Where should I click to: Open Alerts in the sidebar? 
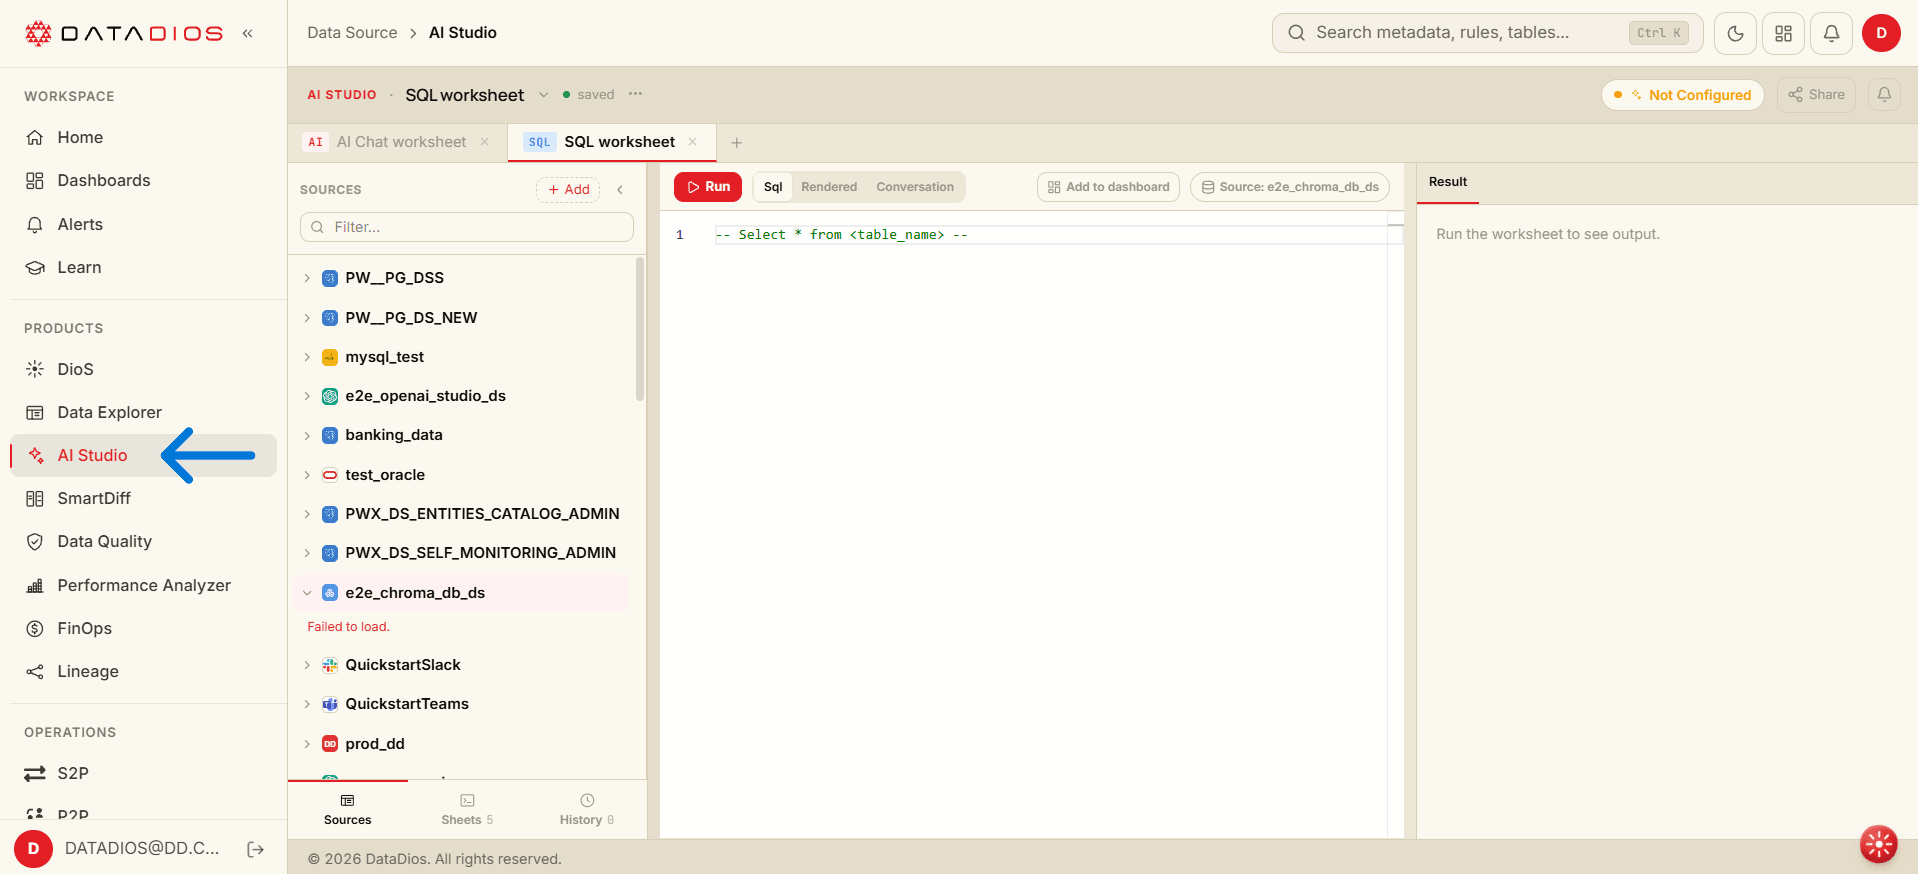click(143, 224)
